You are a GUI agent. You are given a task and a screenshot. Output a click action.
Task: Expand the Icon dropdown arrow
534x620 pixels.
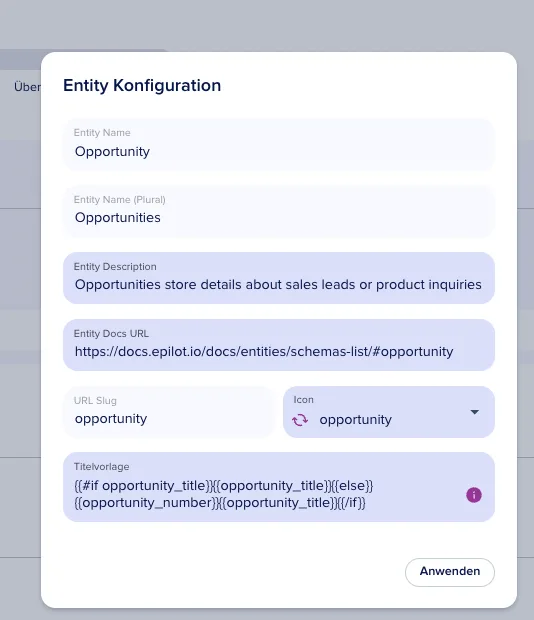click(x=474, y=412)
